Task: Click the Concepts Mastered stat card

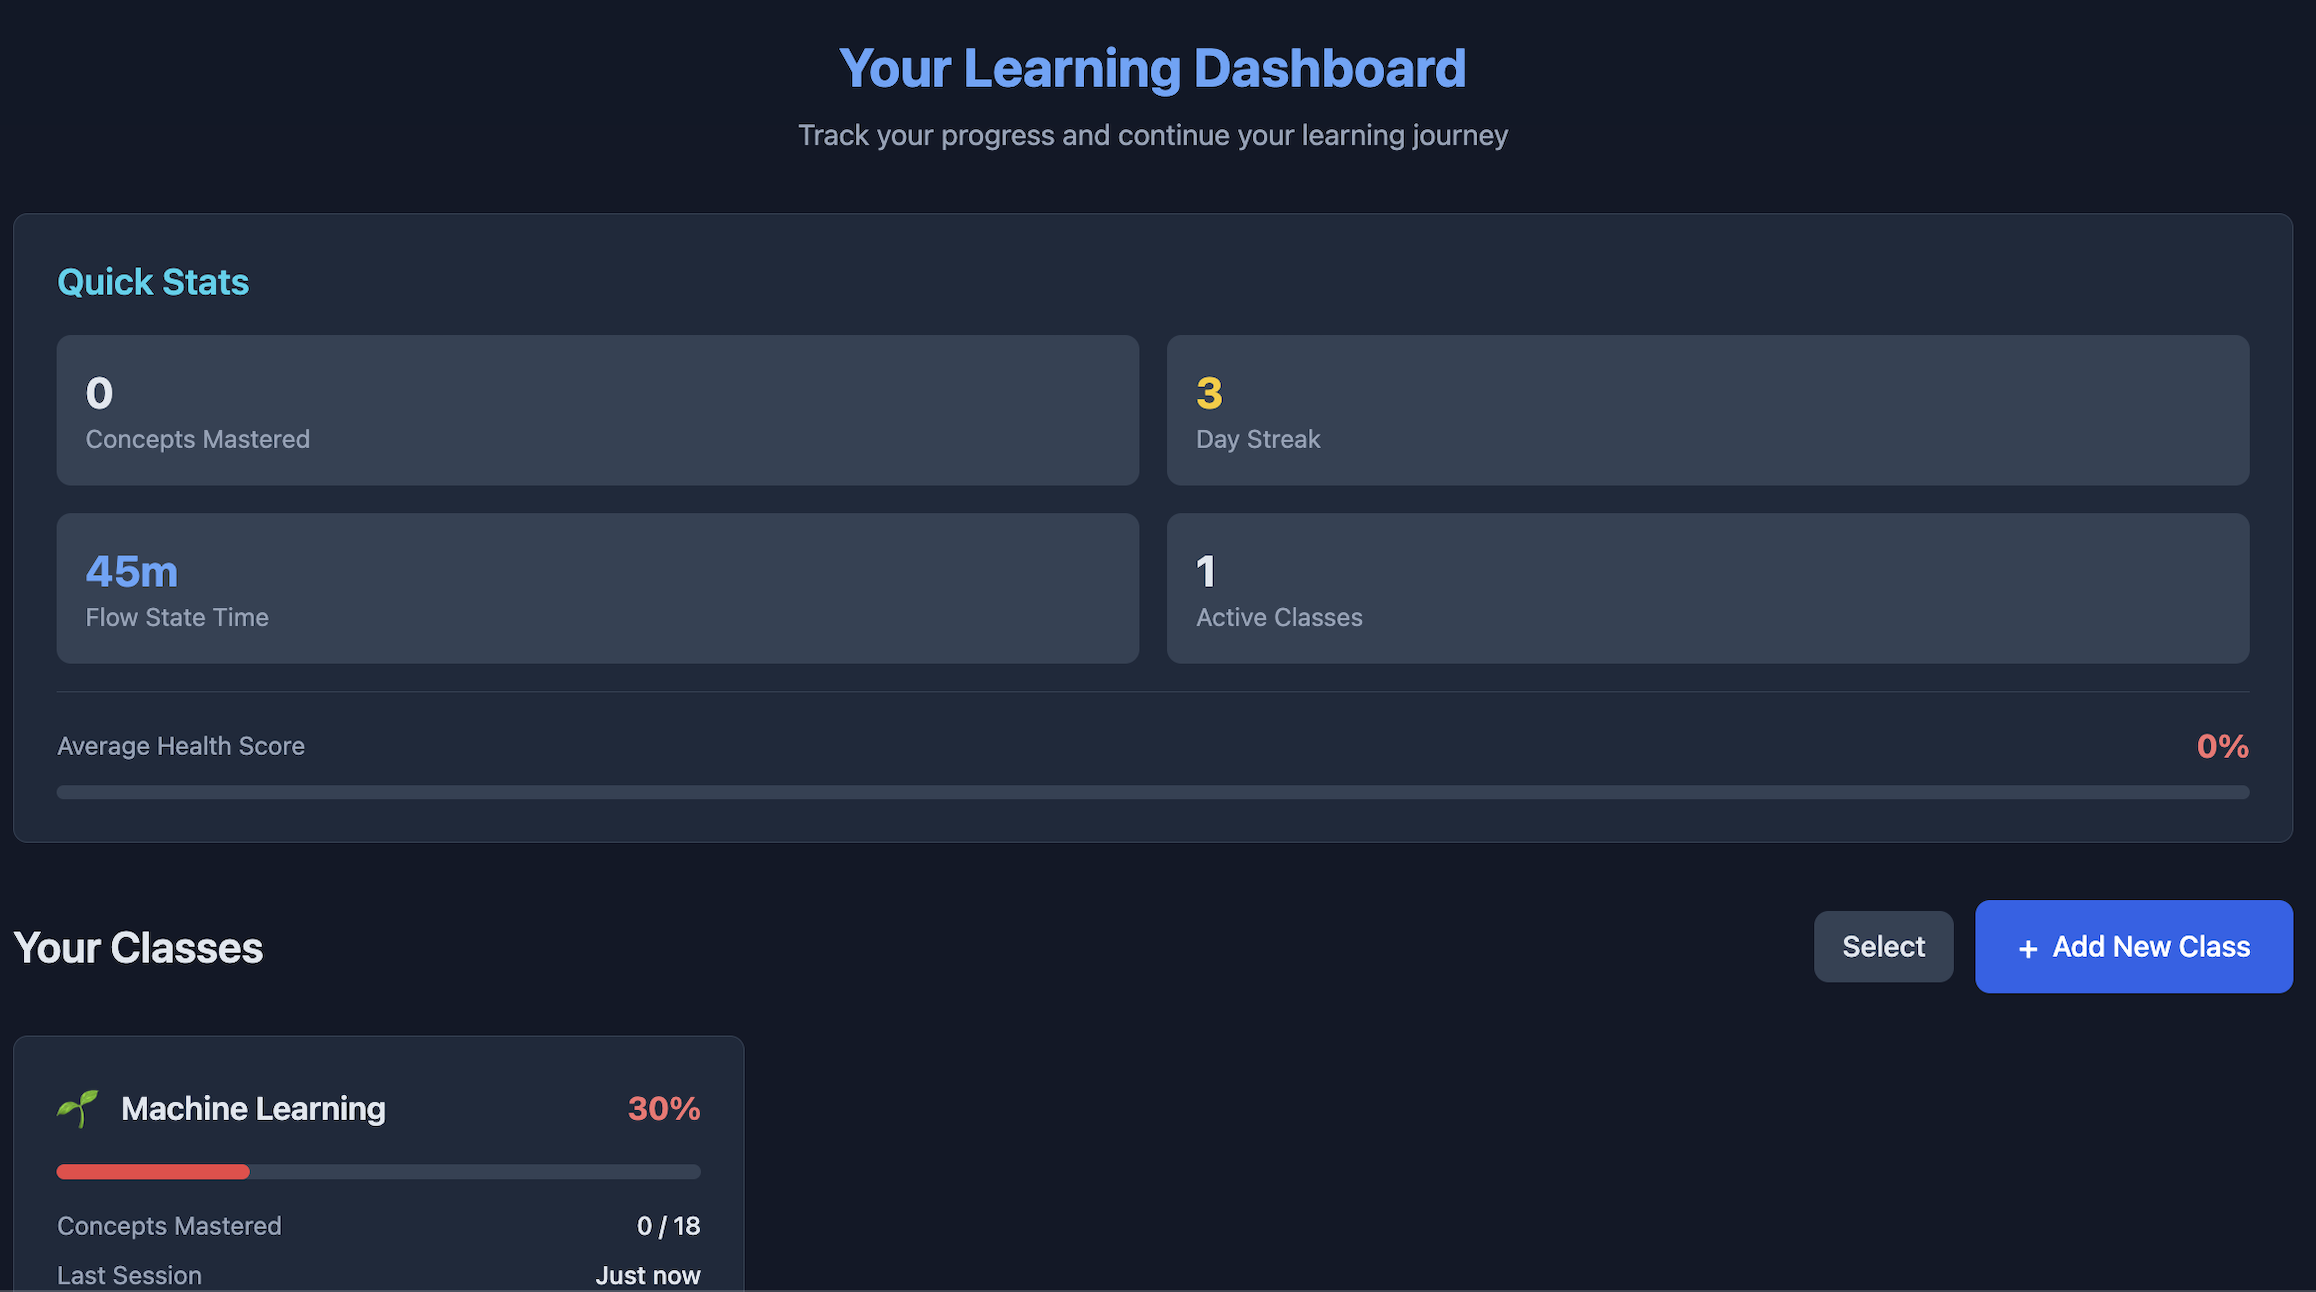Action: [x=597, y=410]
